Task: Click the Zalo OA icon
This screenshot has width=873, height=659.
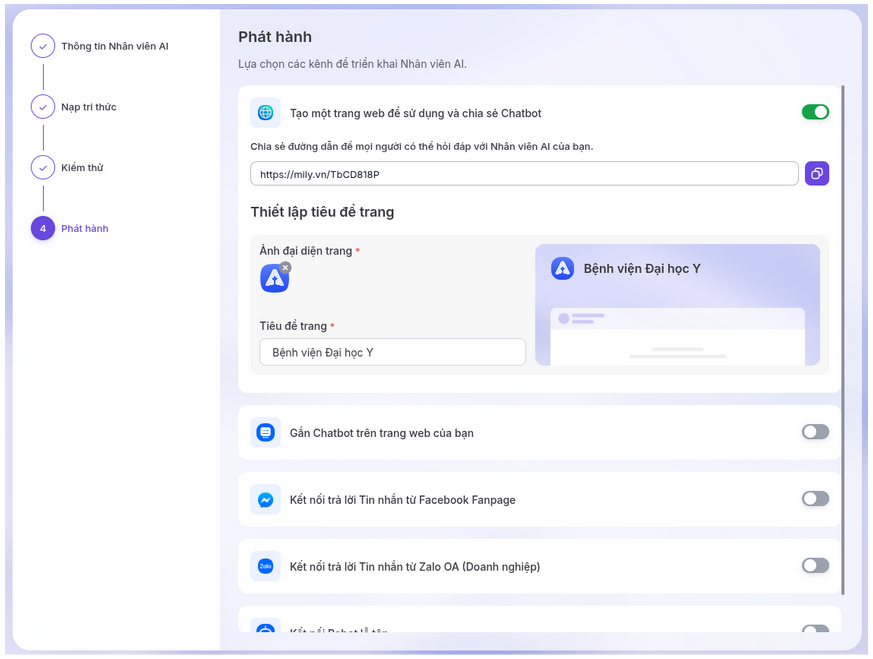Action: click(x=265, y=566)
